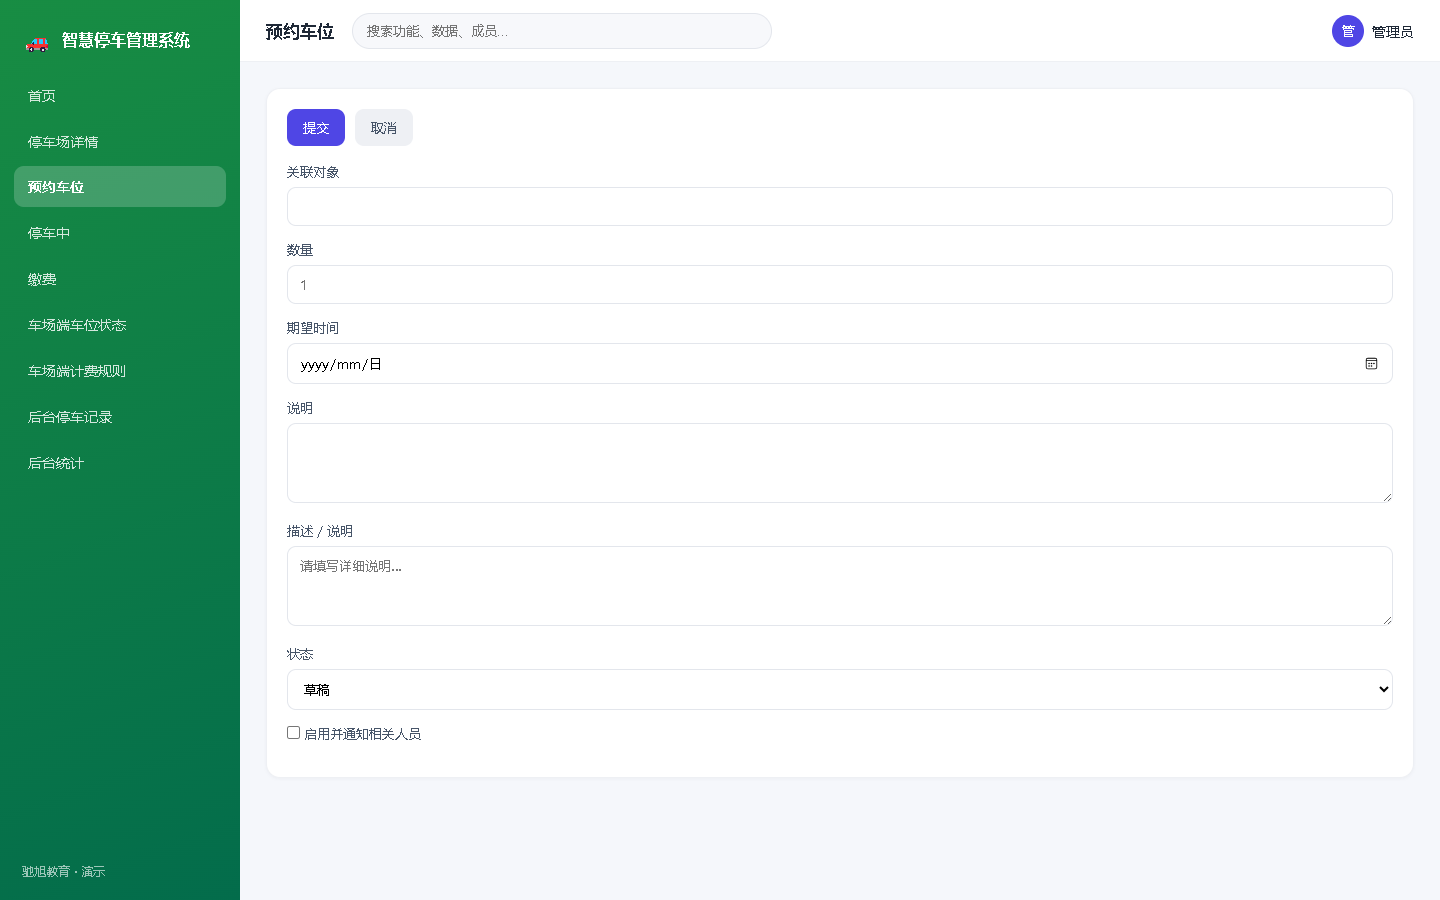The height and width of the screenshot is (900, 1440).
Task: Open the calendar picker icon in 期望时间
Action: click(x=1371, y=364)
